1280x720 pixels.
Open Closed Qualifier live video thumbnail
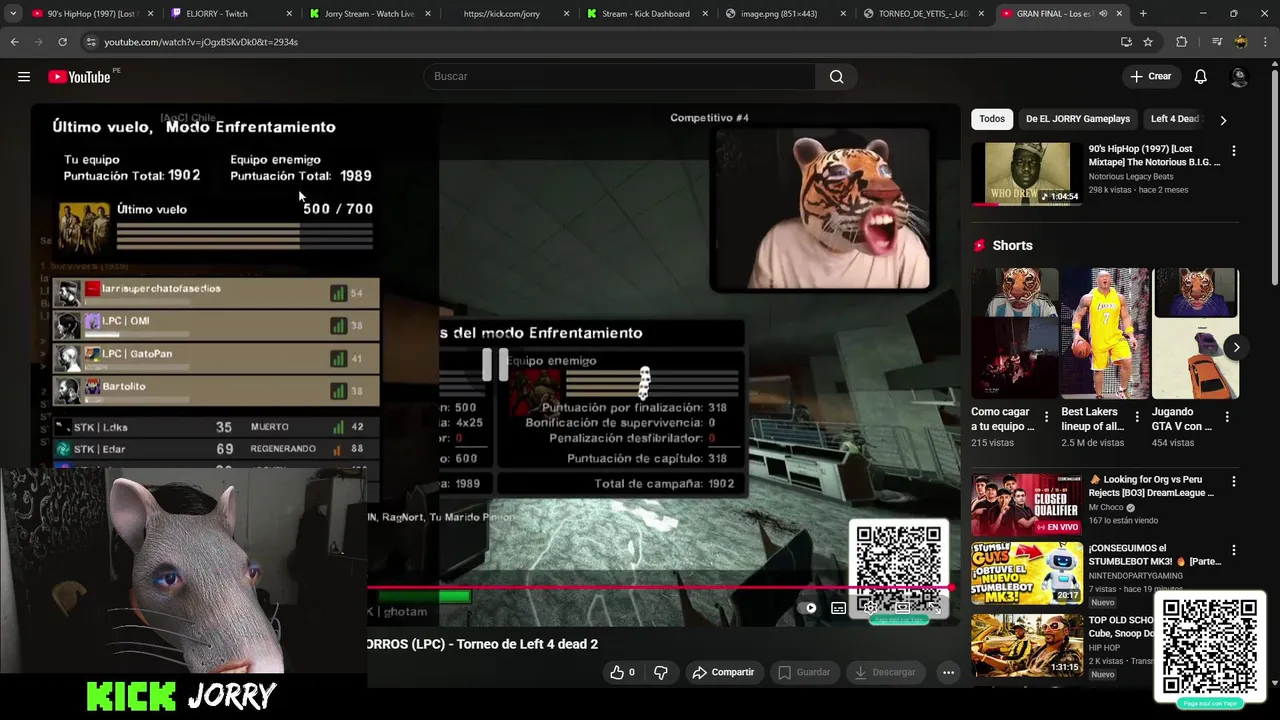(x=1027, y=505)
